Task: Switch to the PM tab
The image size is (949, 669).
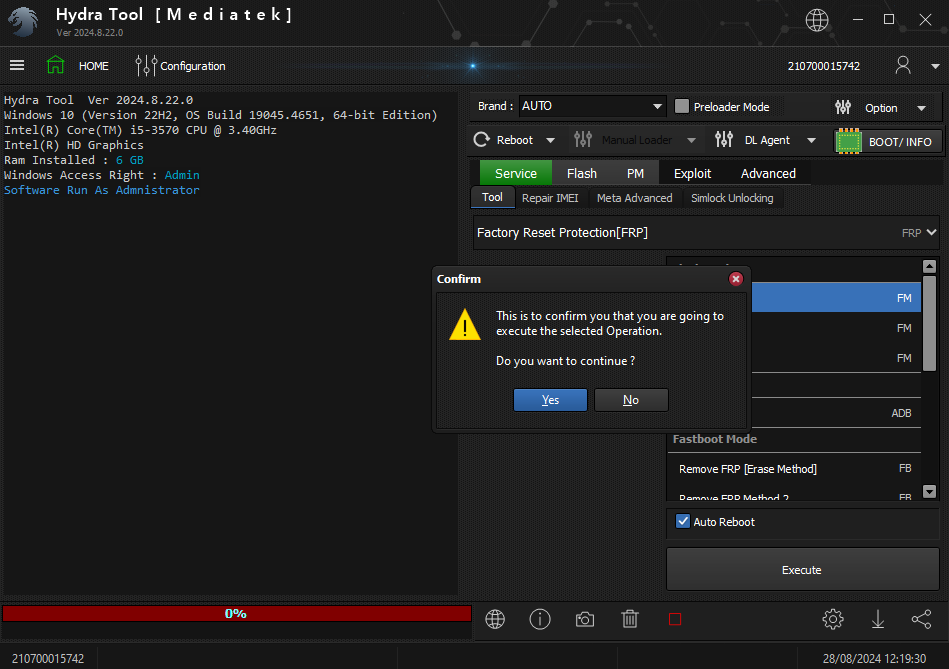Action: (x=635, y=173)
